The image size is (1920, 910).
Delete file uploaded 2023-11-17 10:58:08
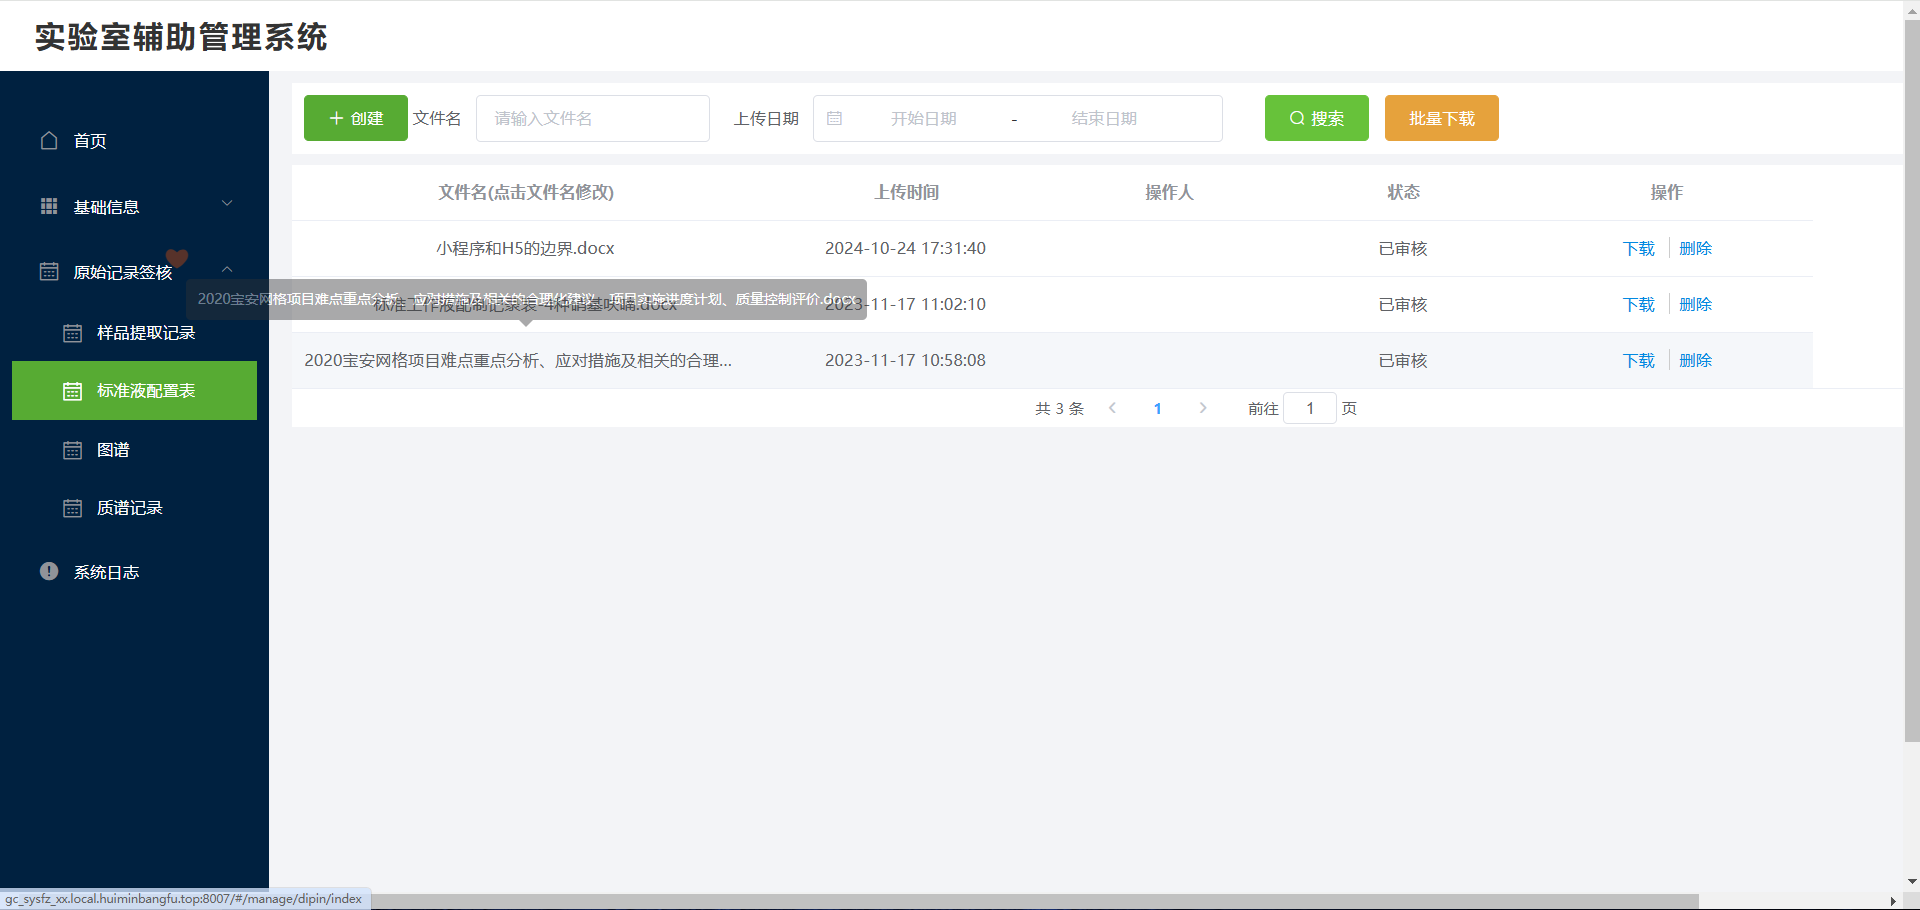click(x=1695, y=360)
